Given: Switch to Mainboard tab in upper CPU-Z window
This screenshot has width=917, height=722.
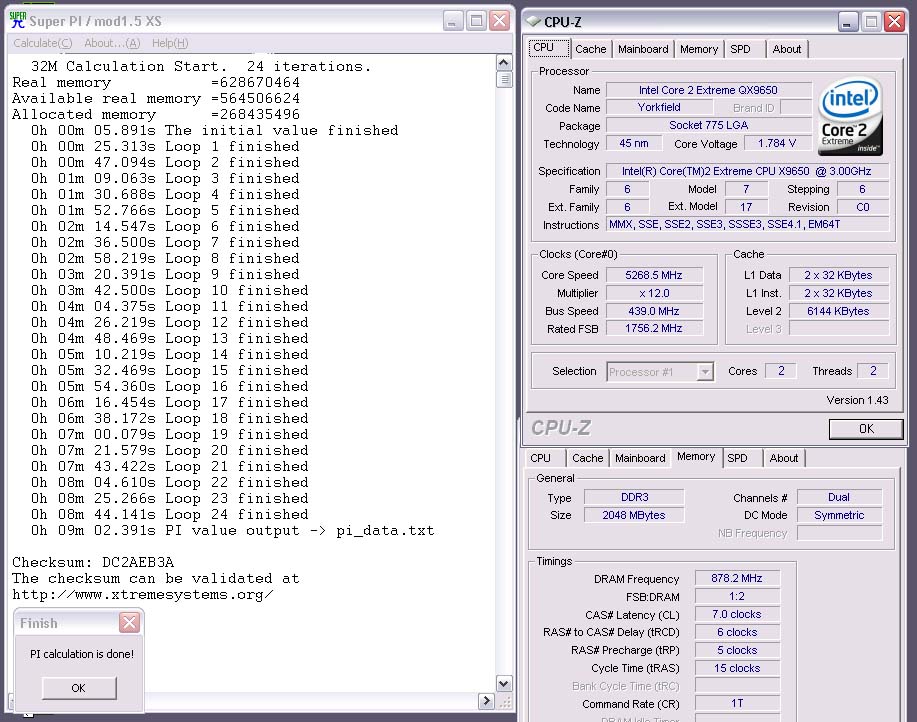Looking at the screenshot, I should [643, 49].
